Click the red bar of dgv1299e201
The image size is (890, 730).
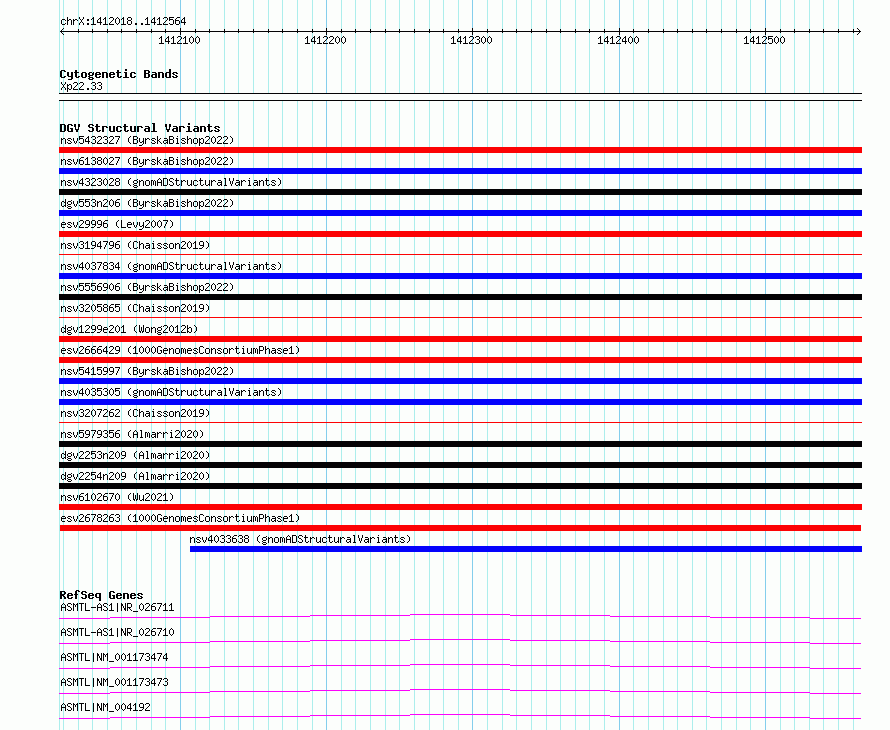point(460,339)
